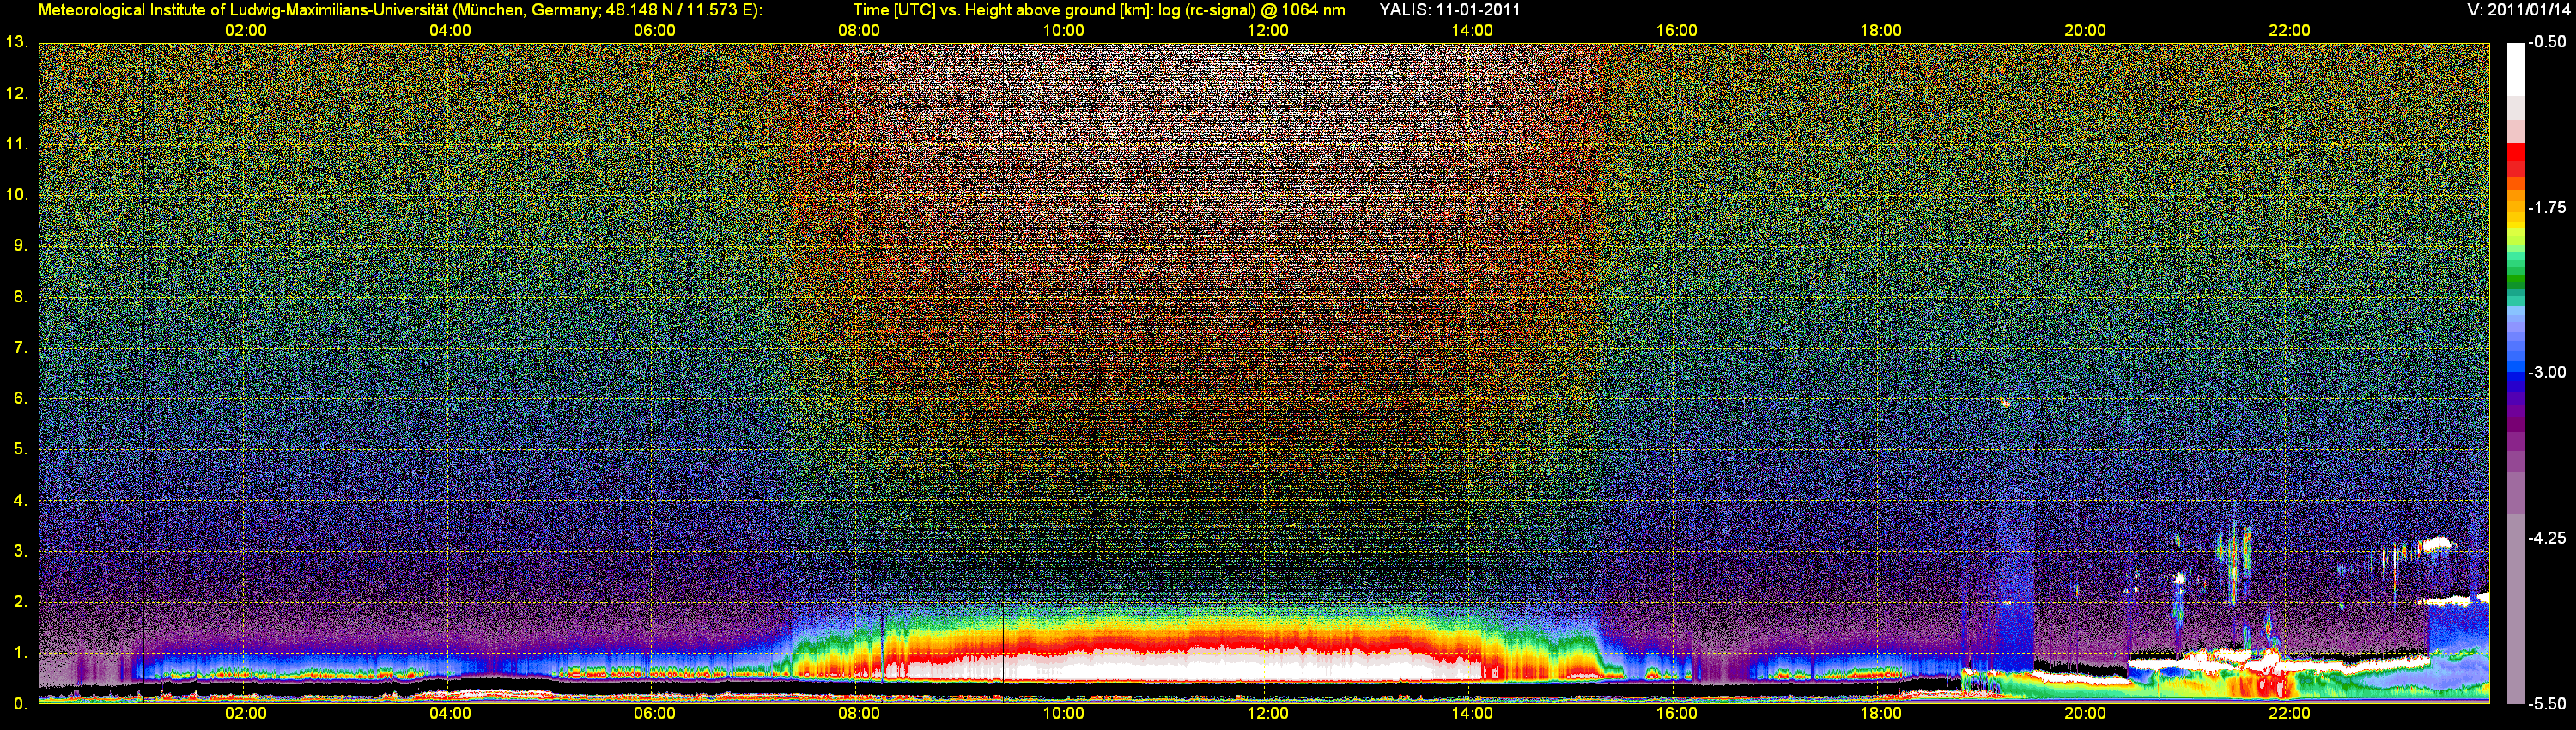2576x730 pixels.
Task: Click the '13.' height axis label
Action: [x=17, y=42]
